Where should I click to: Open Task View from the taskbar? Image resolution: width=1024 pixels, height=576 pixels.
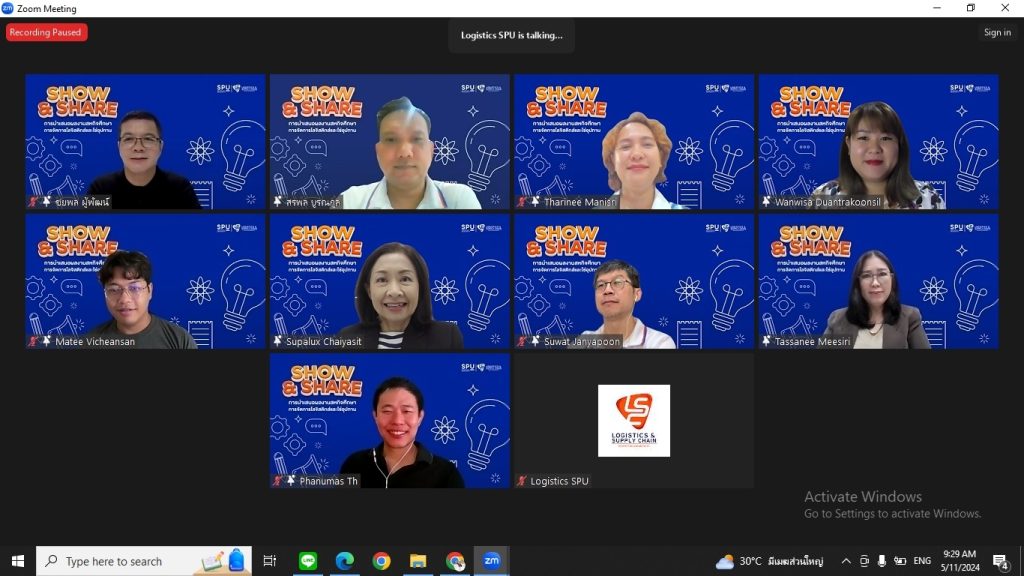coord(269,561)
